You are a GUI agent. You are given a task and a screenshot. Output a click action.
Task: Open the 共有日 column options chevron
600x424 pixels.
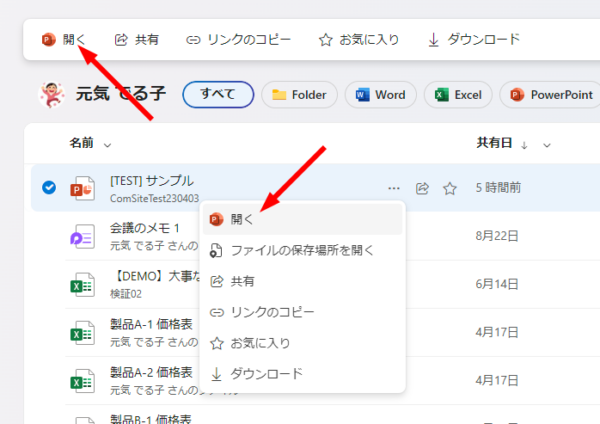(x=547, y=145)
